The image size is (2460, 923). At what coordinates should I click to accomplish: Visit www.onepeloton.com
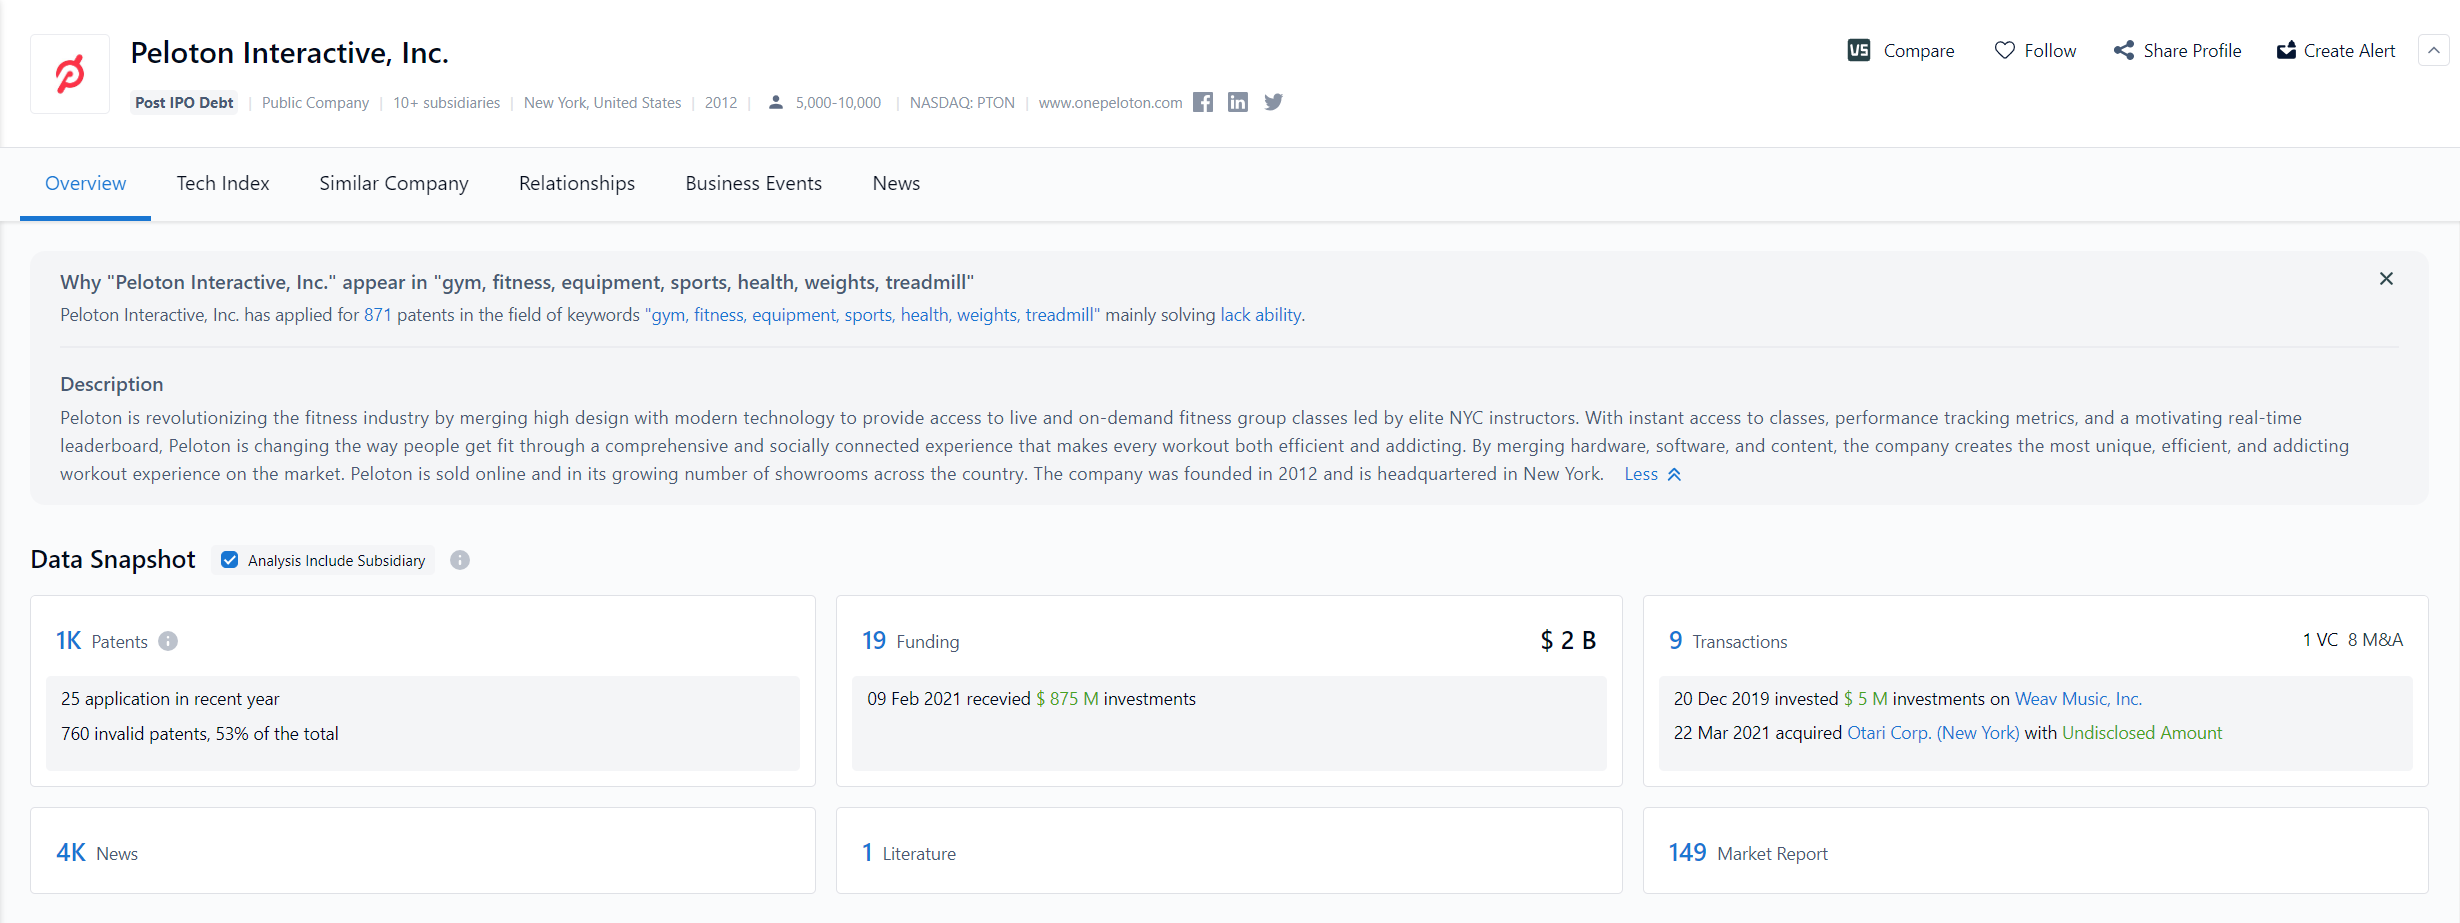[x=1110, y=102]
